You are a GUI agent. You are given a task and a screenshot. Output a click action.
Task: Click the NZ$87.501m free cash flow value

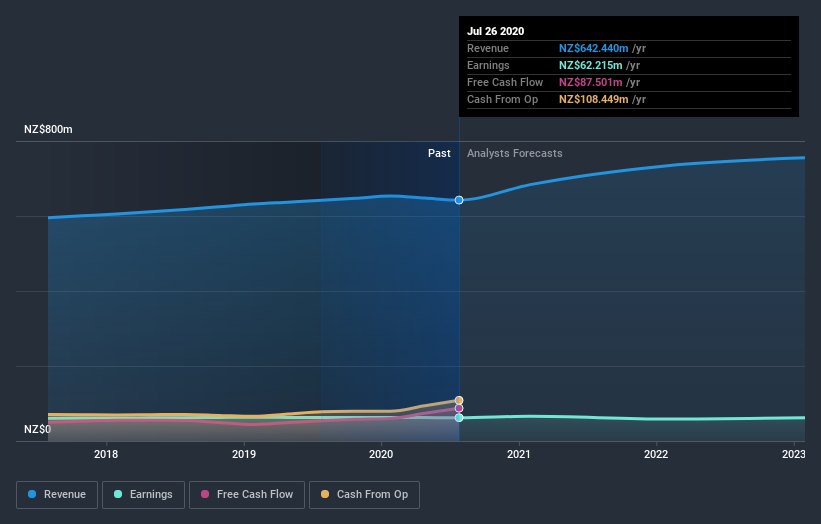point(591,82)
